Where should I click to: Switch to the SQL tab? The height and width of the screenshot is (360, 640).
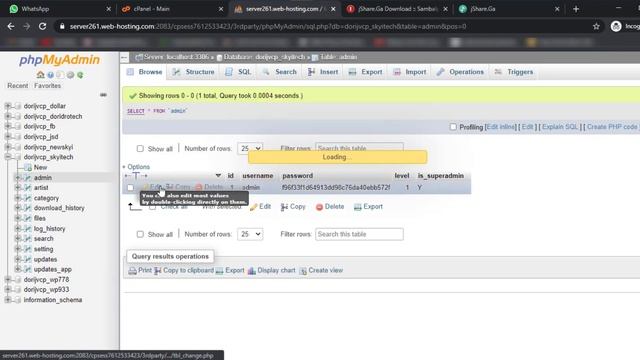[x=238, y=72]
